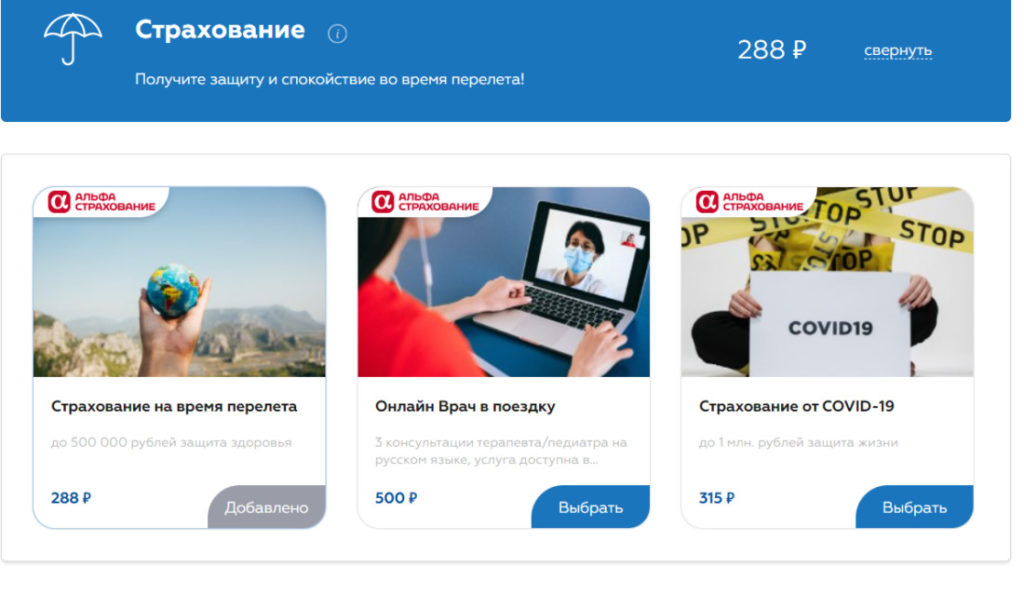Click the АльфаСтрахование logo on flight insurance card

point(102,201)
